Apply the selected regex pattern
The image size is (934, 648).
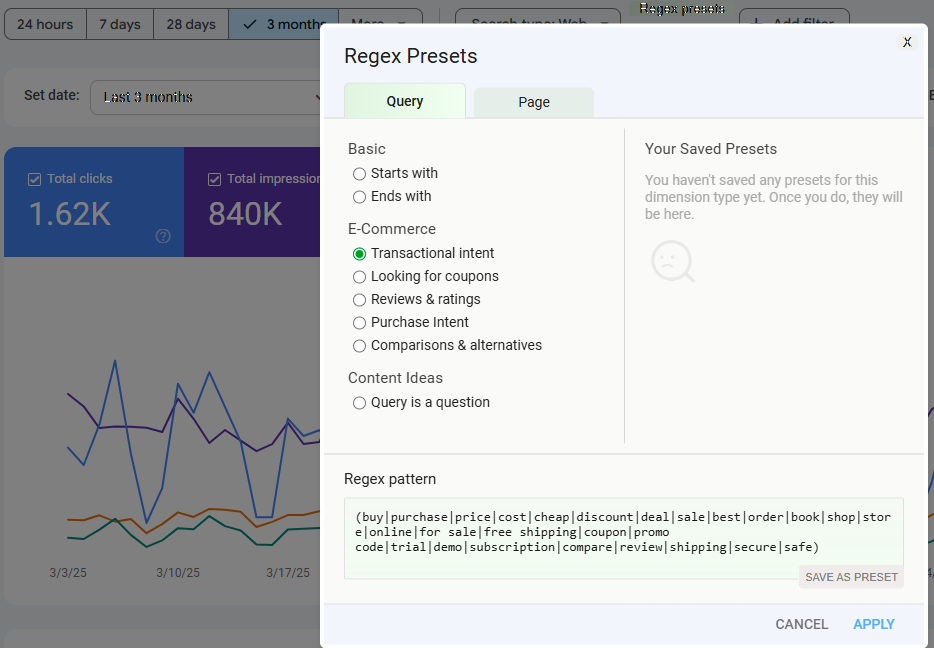click(874, 624)
